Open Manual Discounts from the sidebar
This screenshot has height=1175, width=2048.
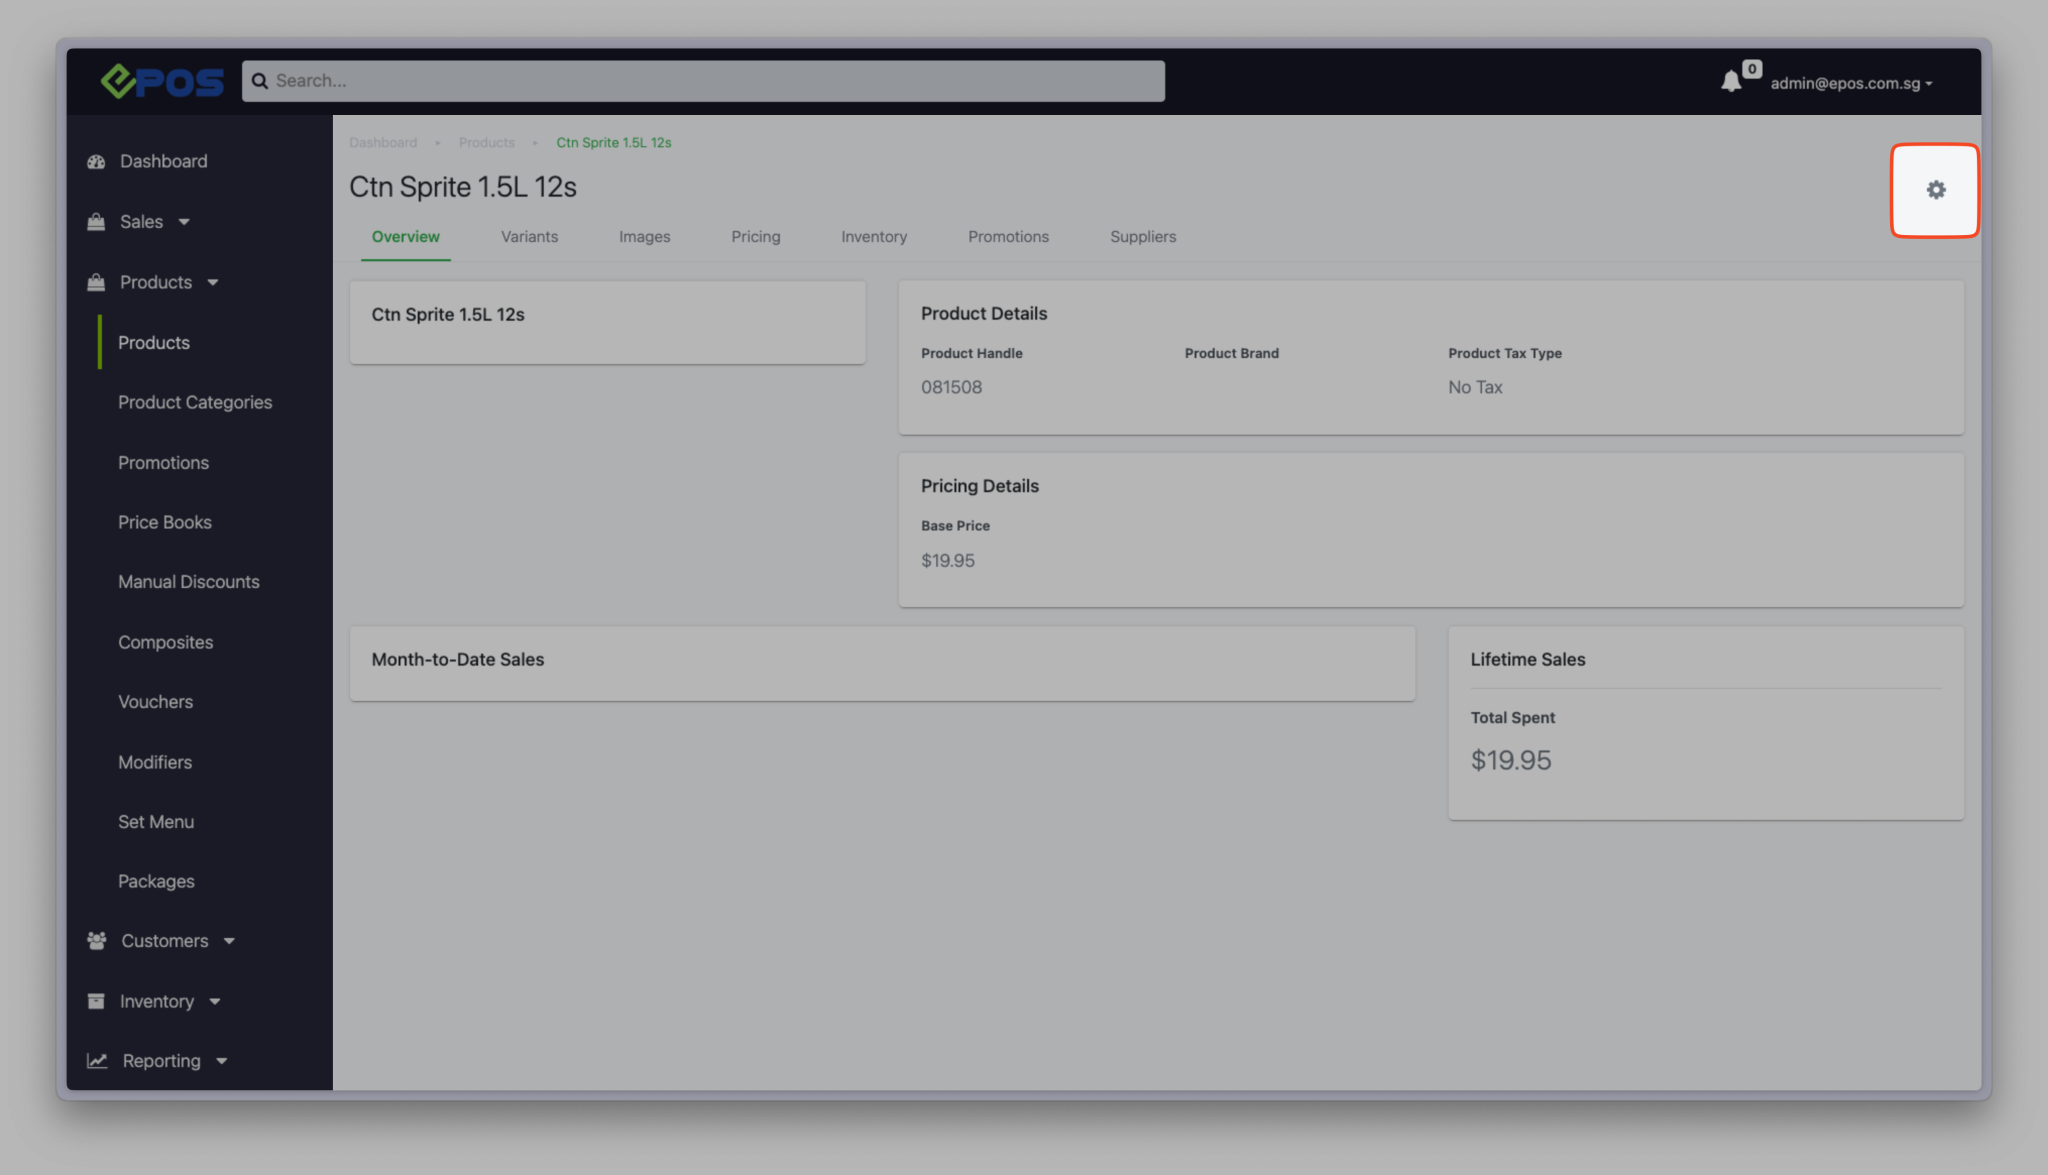188,581
